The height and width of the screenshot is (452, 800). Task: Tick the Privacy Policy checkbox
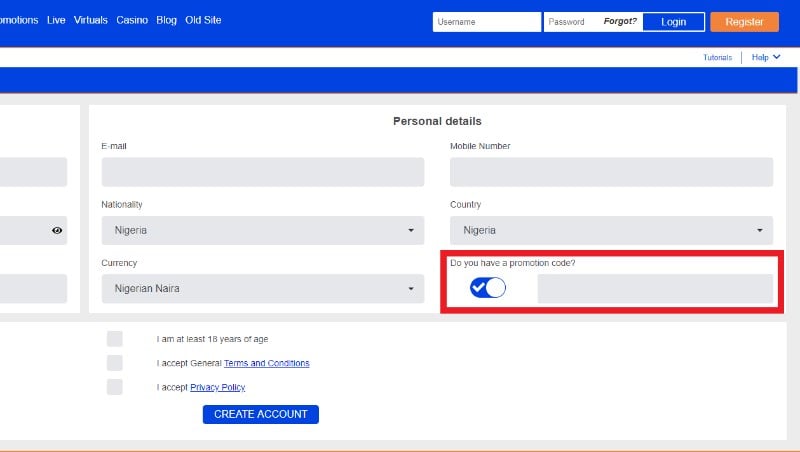click(x=115, y=387)
